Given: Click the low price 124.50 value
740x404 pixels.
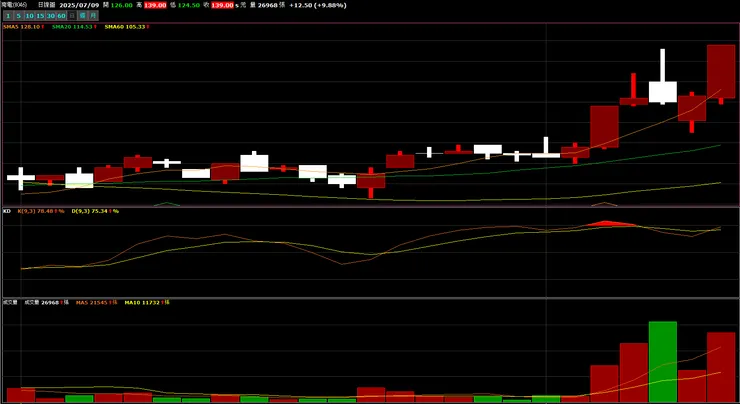Looking at the screenshot, I should pyautogui.click(x=189, y=5).
